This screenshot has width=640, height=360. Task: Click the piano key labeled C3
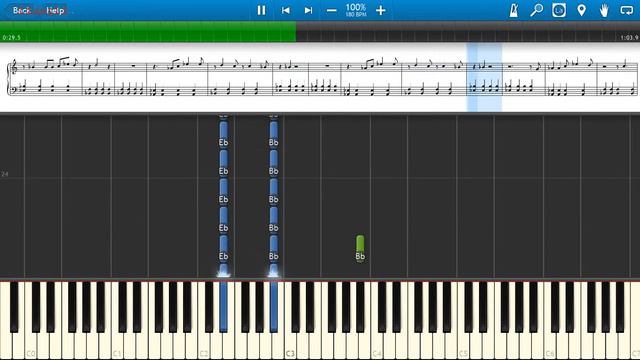tap(290, 321)
